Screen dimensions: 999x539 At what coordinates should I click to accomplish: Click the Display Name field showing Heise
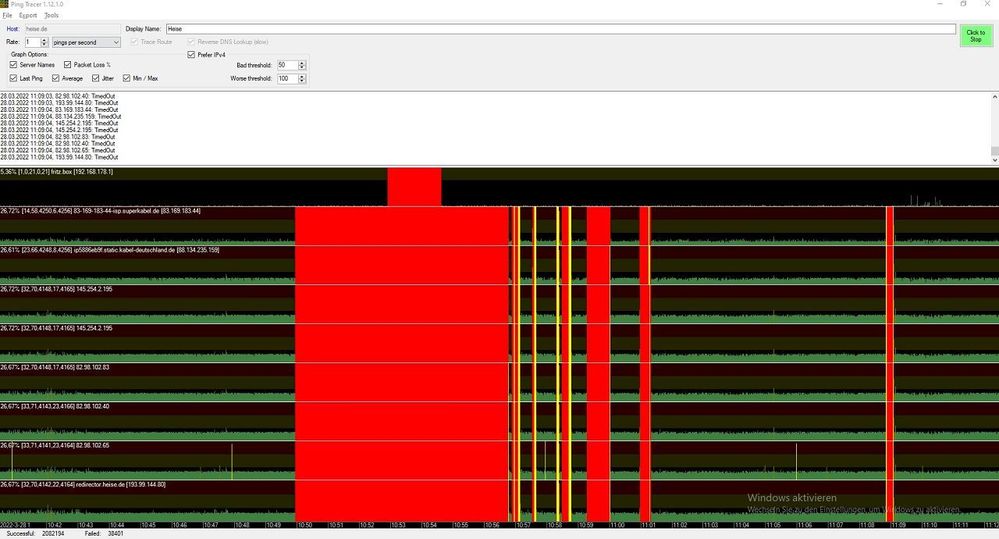(561, 29)
